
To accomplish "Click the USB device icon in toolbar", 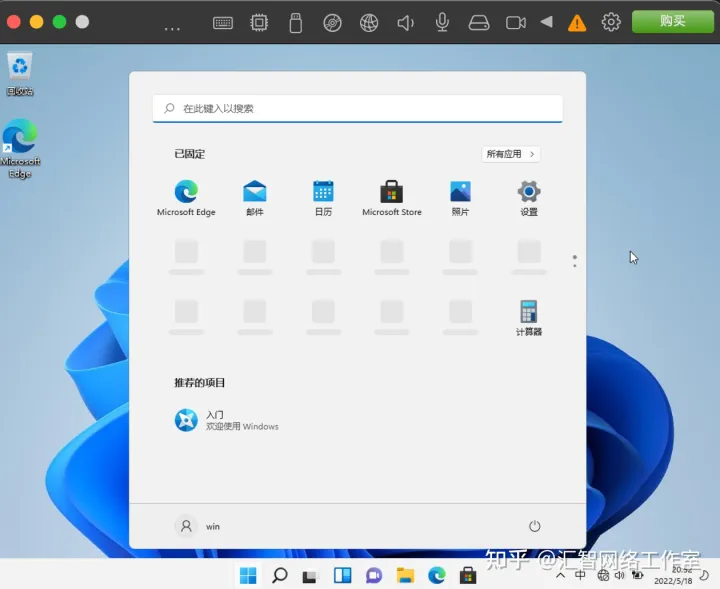I will (296, 22).
